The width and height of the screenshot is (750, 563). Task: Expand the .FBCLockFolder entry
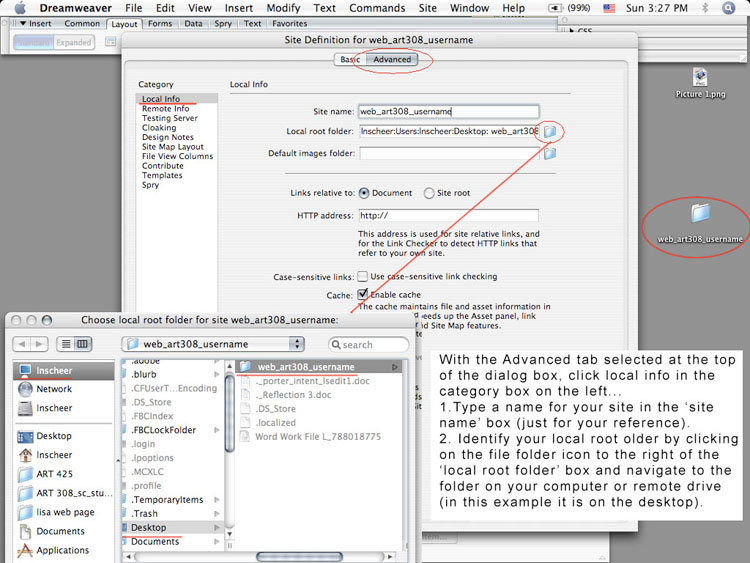pos(217,430)
